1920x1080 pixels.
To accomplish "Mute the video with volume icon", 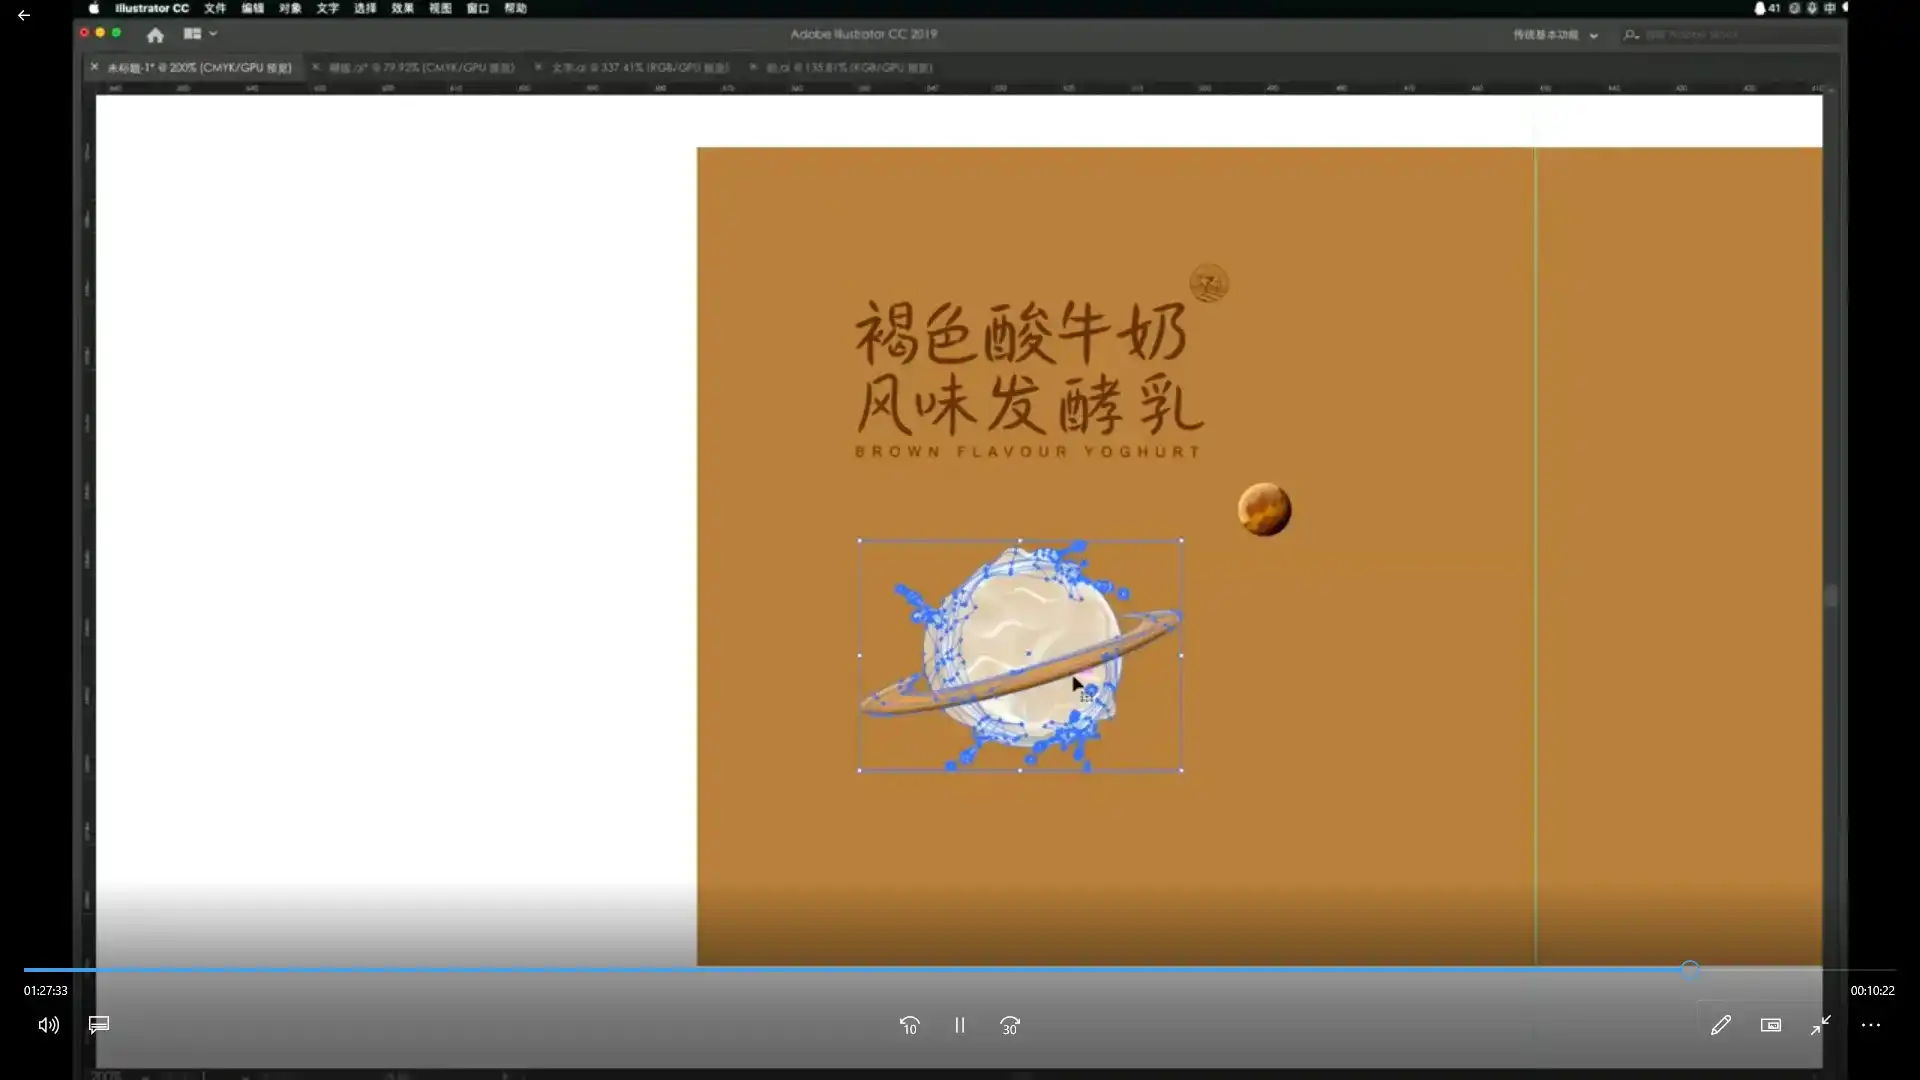I will (x=48, y=1025).
